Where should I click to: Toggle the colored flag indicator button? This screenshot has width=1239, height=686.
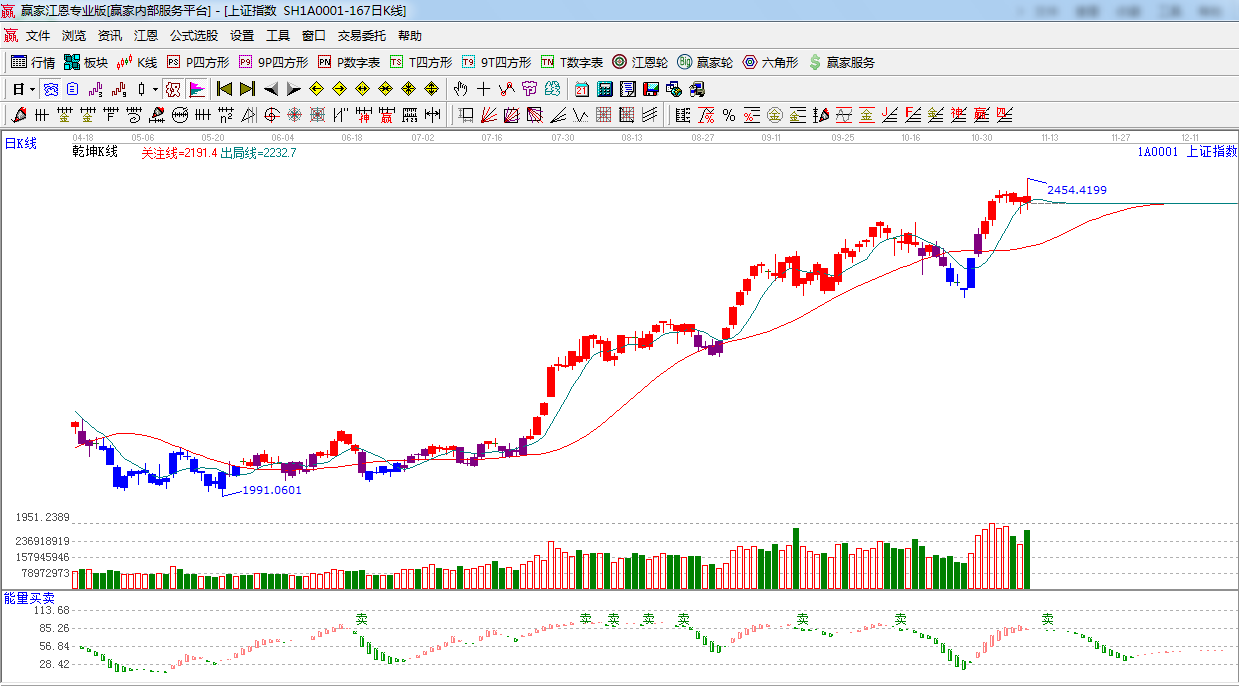(197, 89)
